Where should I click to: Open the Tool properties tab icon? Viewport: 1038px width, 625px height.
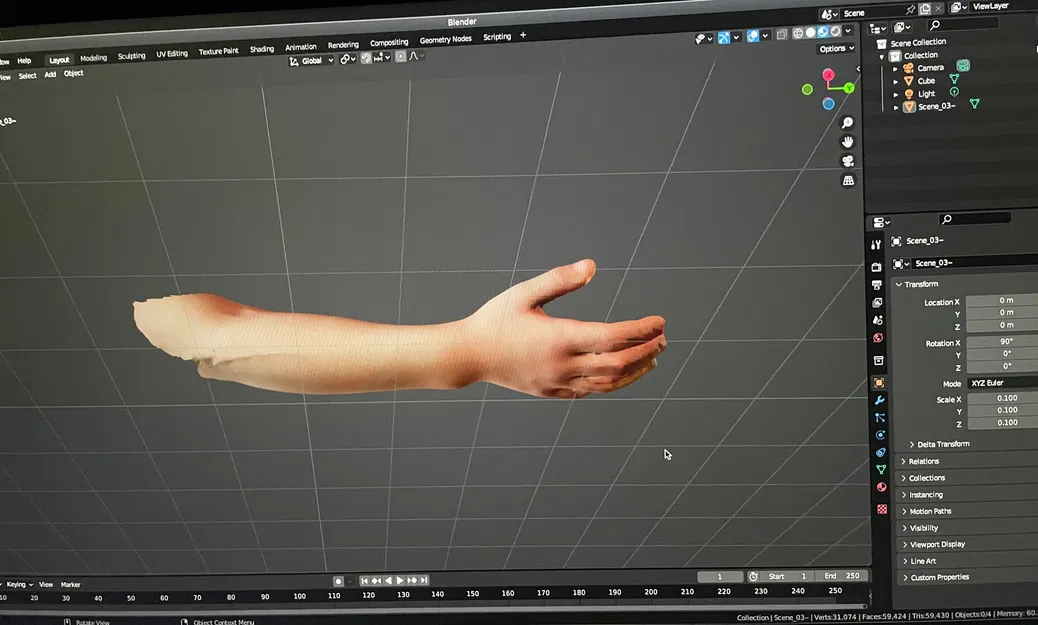click(x=876, y=245)
